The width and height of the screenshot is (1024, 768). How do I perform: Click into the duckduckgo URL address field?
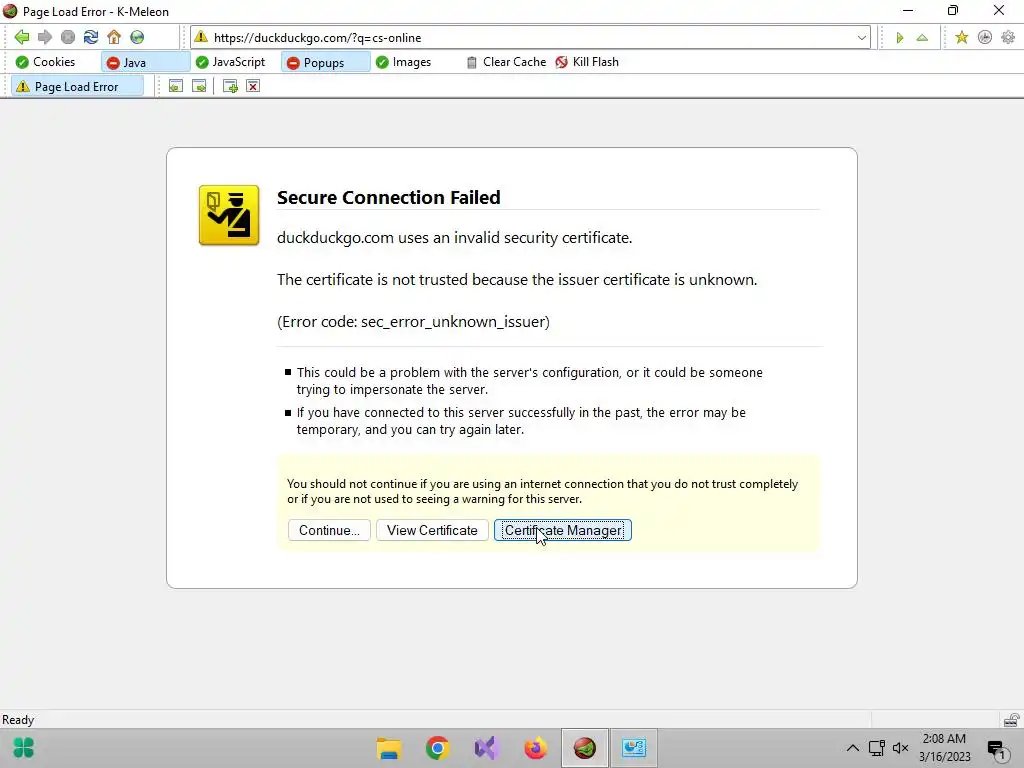[532, 38]
